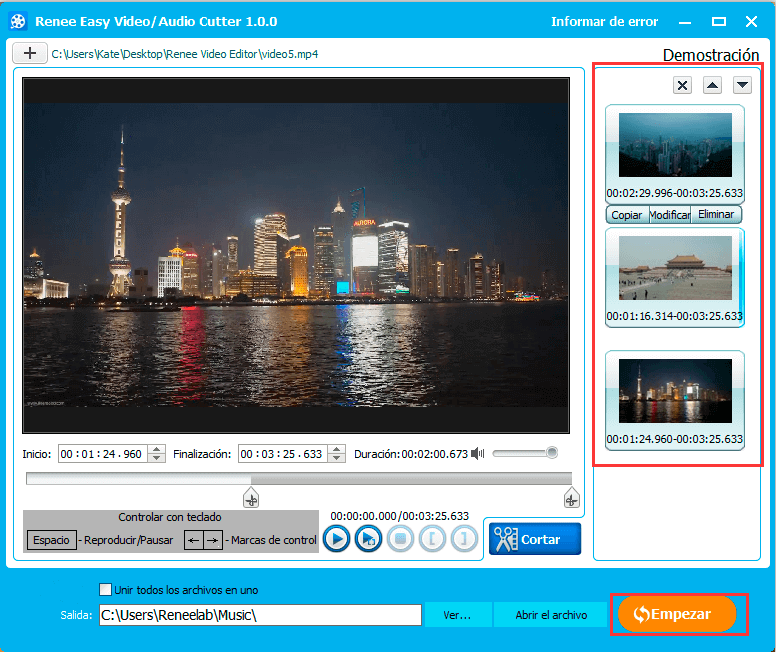Play the video with the play button

(337, 539)
